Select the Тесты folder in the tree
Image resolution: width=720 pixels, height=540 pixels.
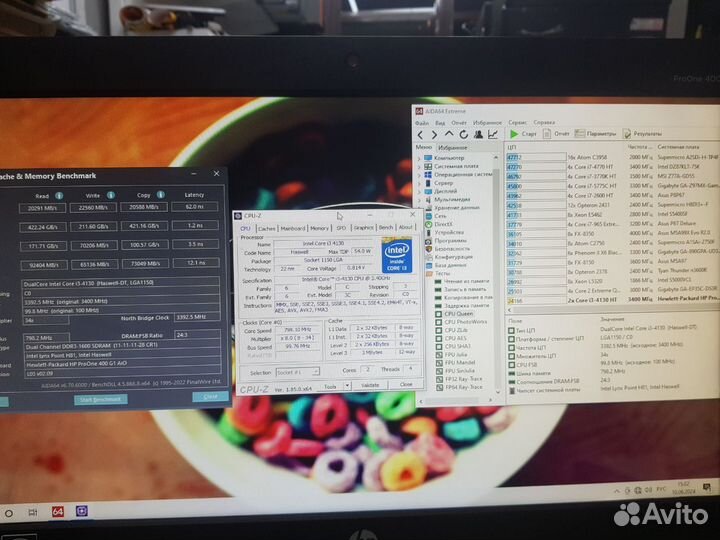pos(439,274)
